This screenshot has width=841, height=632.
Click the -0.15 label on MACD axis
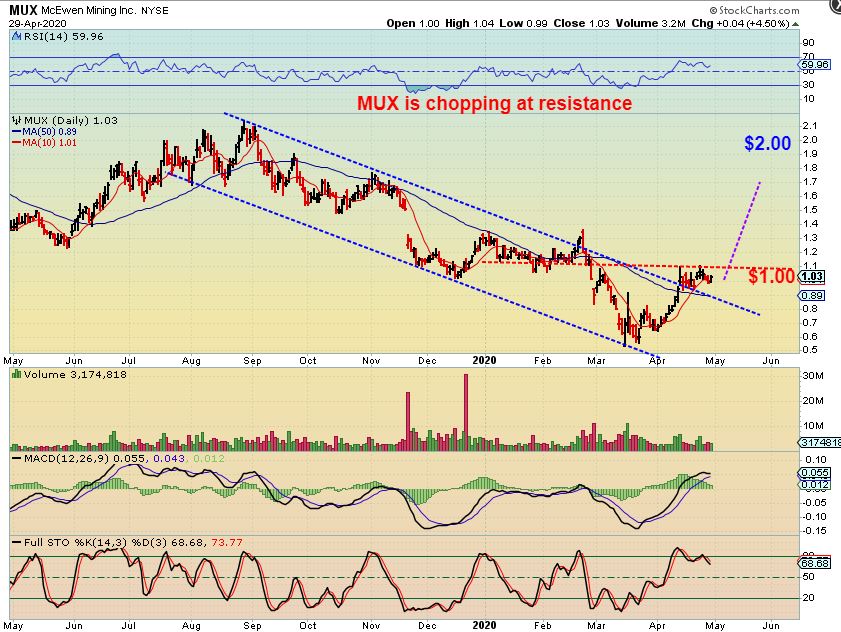pyautogui.click(x=814, y=531)
